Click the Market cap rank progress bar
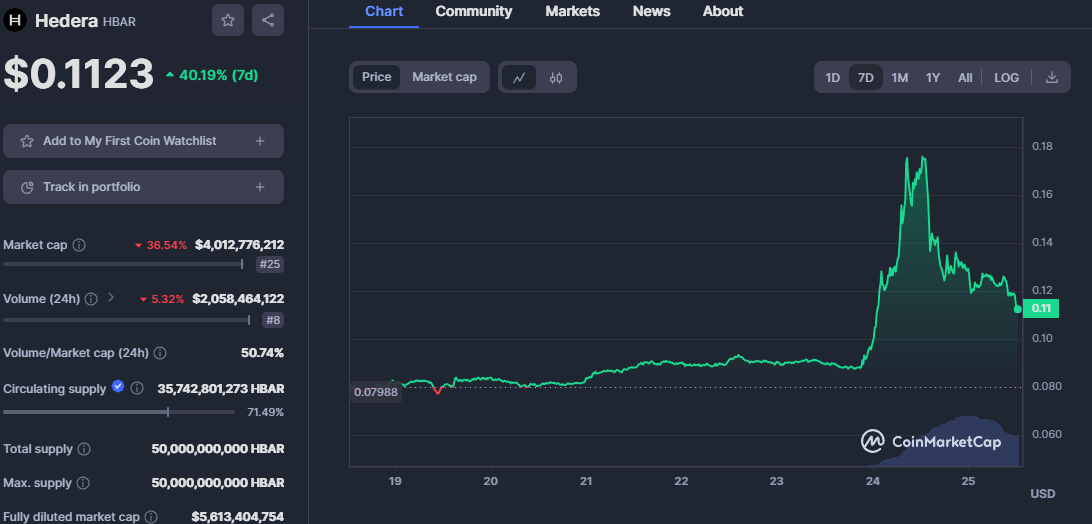Viewport: 1092px width, 524px height. click(123, 265)
